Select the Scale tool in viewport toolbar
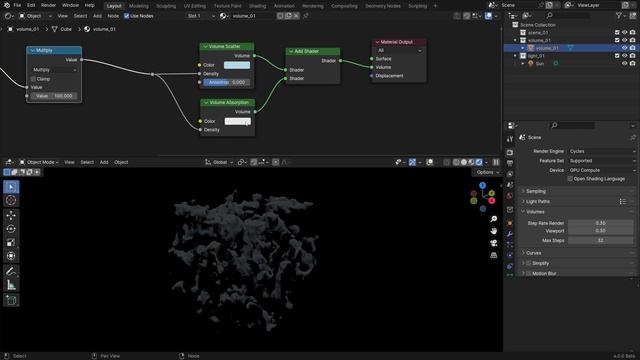The height and width of the screenshot is (360, 640). pyautogui.click(x=11, y=242)
